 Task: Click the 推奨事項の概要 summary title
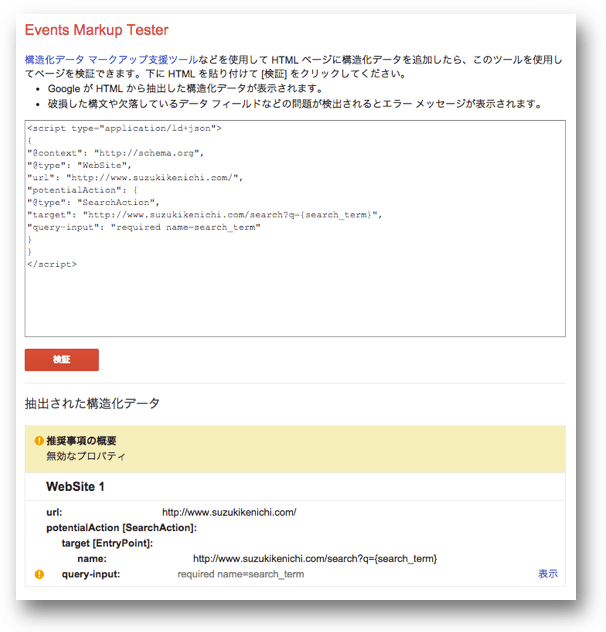pos(81,441)
